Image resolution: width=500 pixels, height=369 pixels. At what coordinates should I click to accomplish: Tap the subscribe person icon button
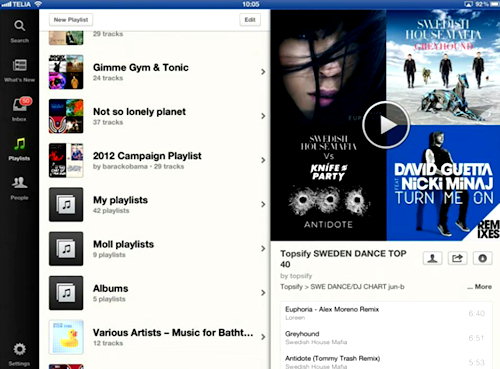[432, 258]
